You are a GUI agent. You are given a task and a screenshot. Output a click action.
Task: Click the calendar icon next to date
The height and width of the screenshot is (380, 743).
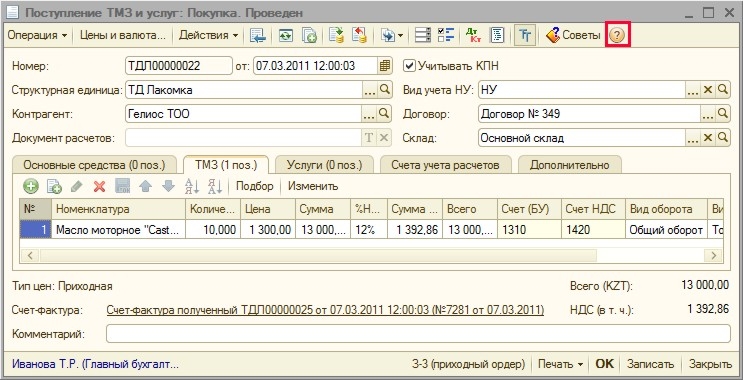(x=385, y=65)
